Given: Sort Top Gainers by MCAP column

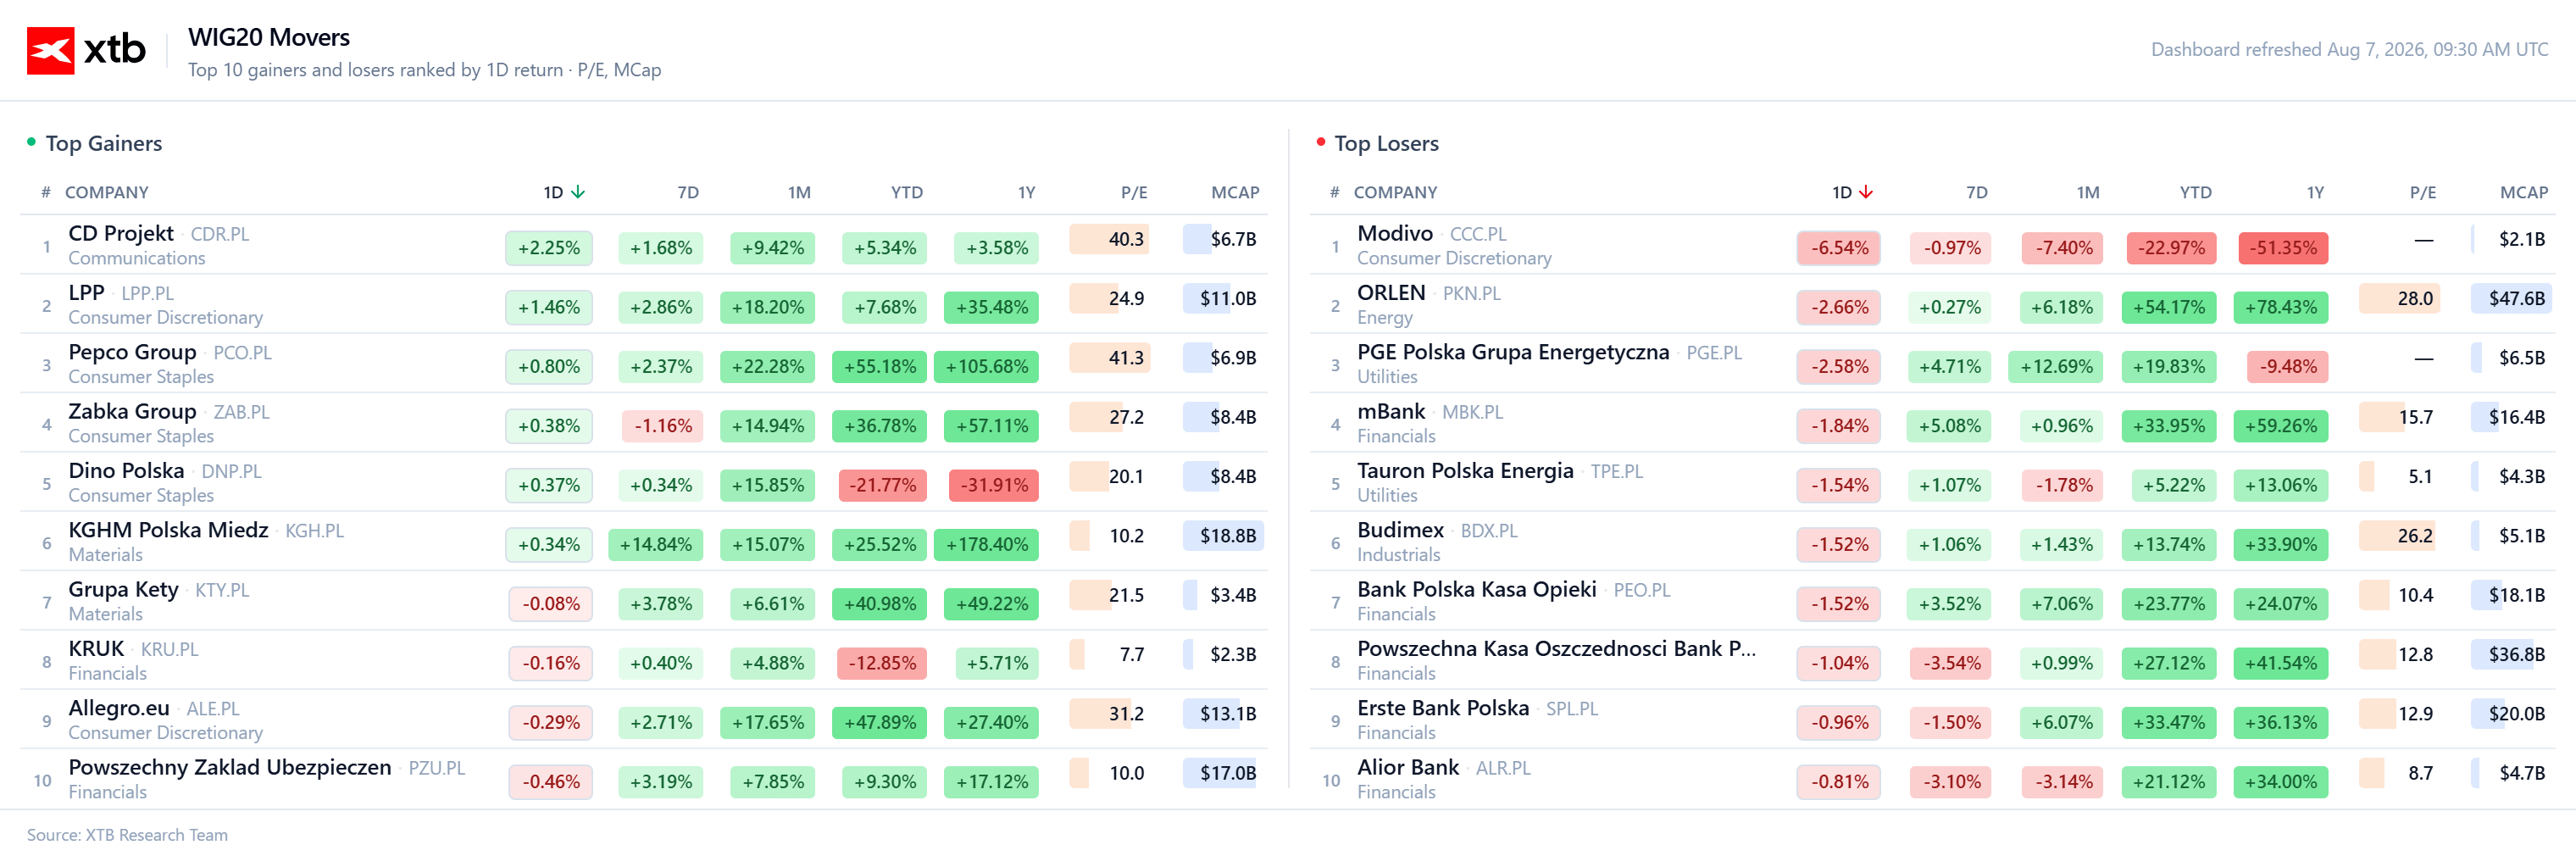Looking at the screenshot, I should click(1235, 192).
